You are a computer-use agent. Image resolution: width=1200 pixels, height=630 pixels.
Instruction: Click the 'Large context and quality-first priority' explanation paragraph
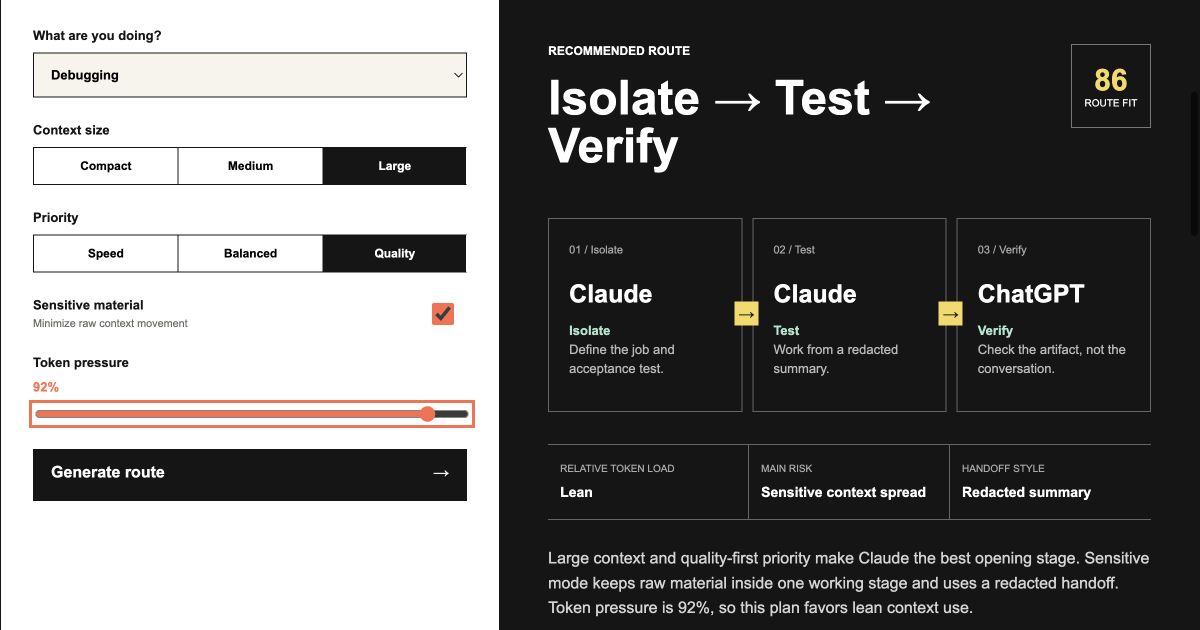[848, 583]
